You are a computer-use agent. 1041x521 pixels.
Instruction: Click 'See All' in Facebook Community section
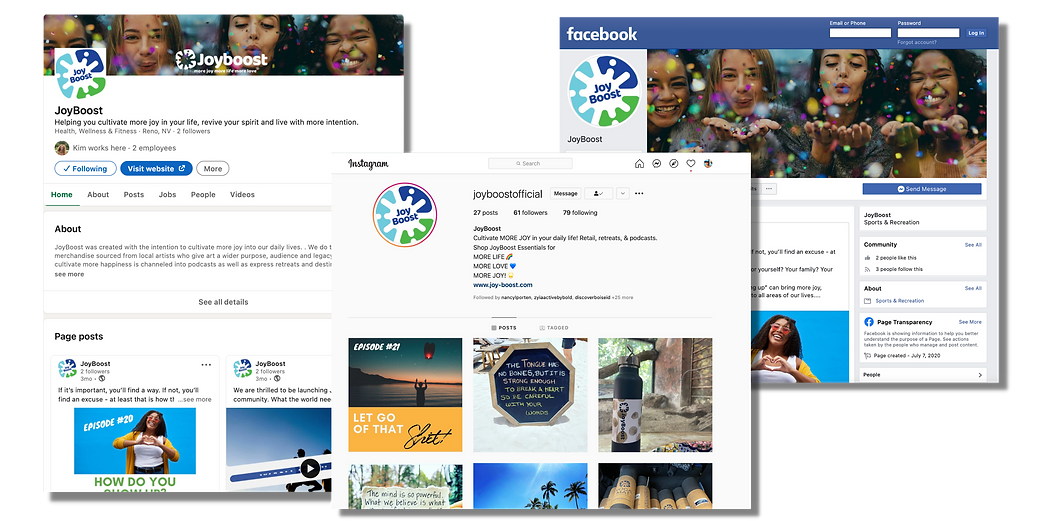point(973,245)
